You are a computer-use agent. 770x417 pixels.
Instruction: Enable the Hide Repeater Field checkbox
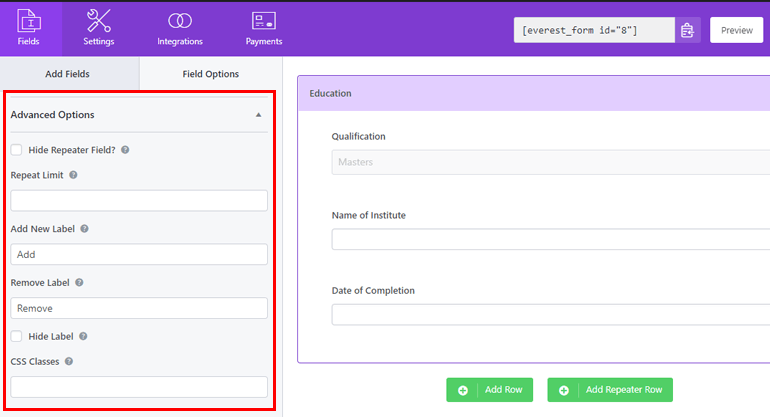[17, 150]
